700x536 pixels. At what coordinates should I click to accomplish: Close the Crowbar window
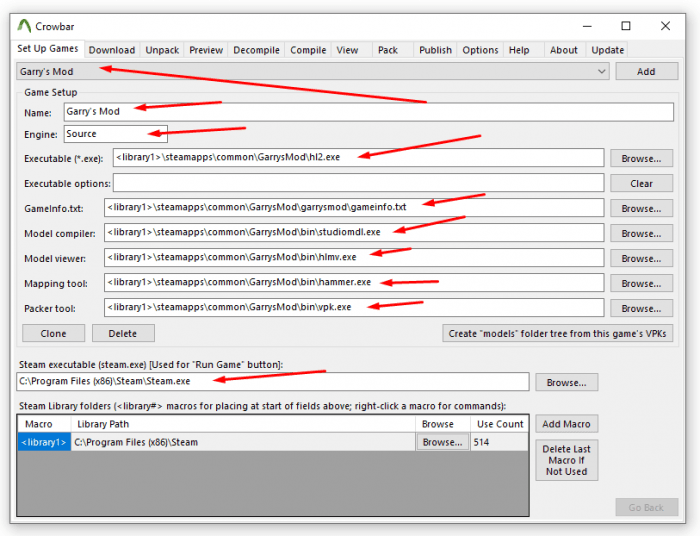tap(665, 26)
